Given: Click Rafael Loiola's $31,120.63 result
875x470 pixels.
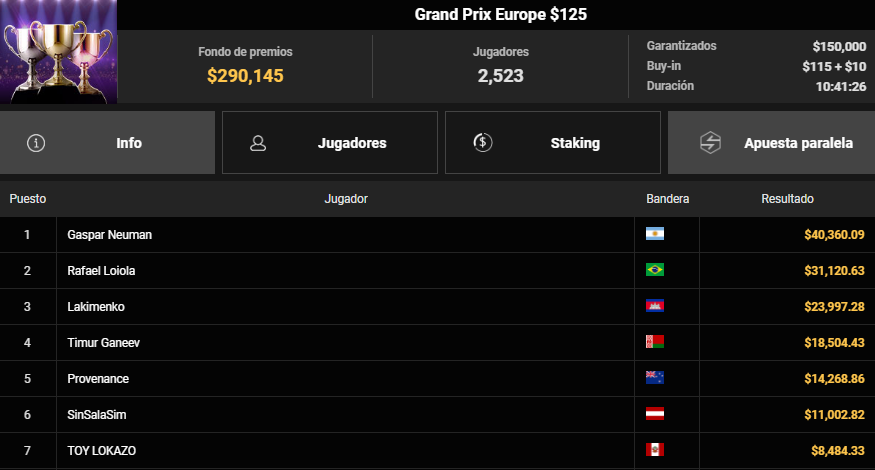Looking at the screenshot, I should pos(834,271).
